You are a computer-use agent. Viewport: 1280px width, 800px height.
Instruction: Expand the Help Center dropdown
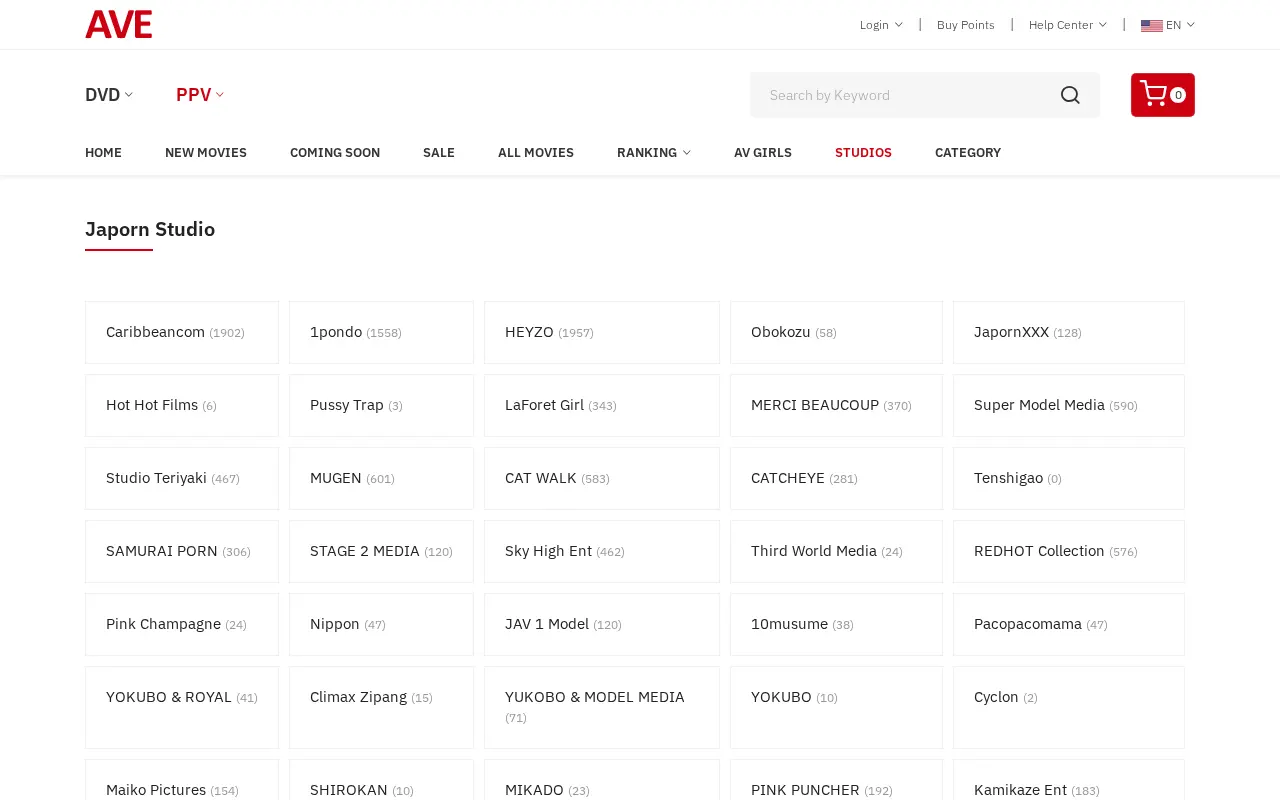coord(1067,25)
